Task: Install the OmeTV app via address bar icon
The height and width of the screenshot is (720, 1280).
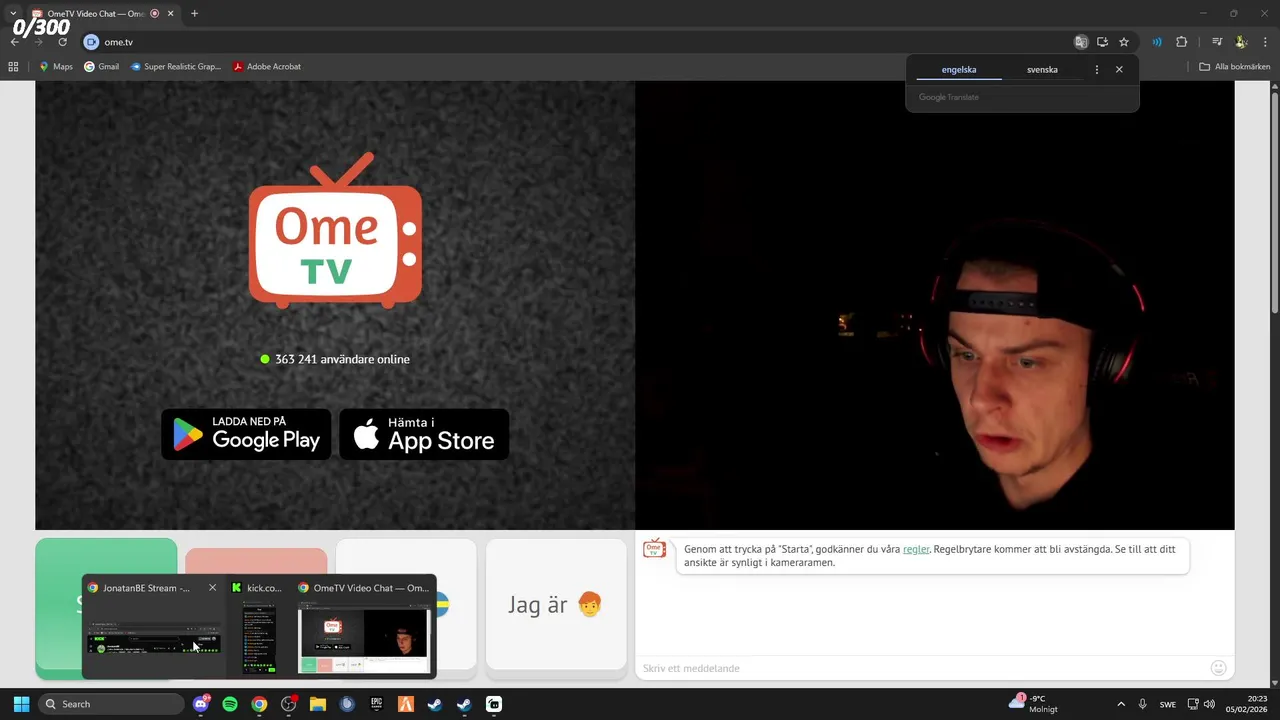Action: (1102, 42)
